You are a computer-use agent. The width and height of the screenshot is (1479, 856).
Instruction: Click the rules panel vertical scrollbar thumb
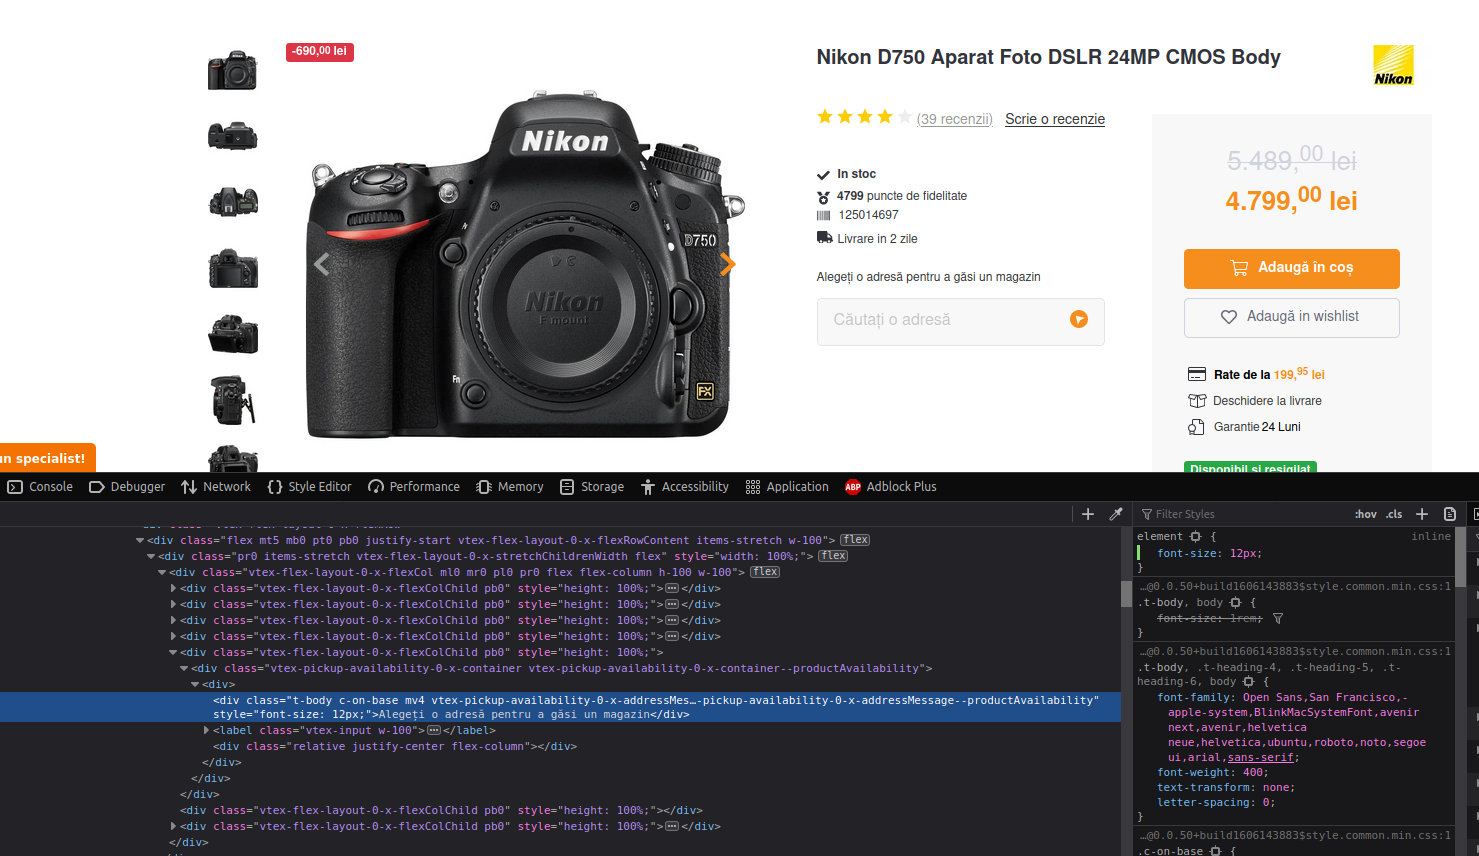click(1460, 557)
